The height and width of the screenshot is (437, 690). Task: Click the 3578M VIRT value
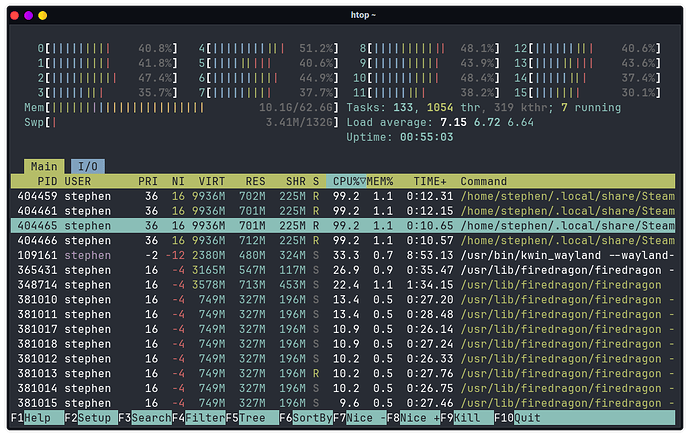208,285
